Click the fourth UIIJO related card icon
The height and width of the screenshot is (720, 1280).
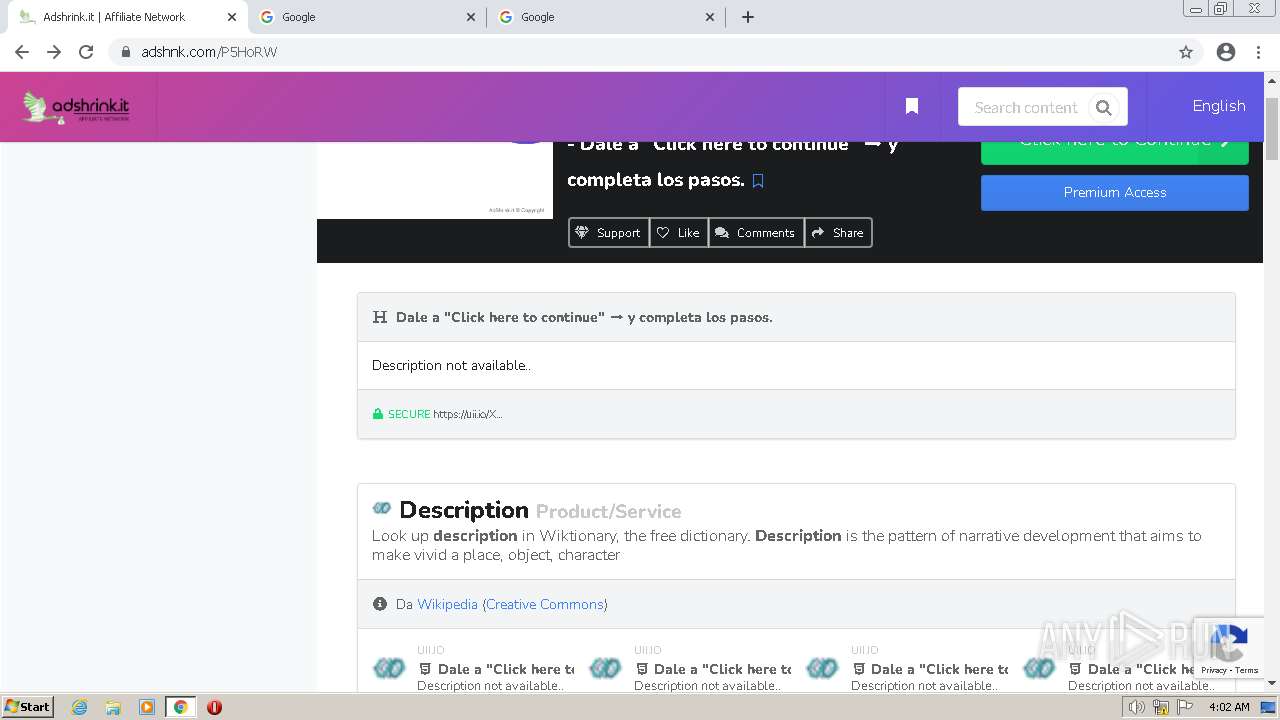coord(1039,668)
